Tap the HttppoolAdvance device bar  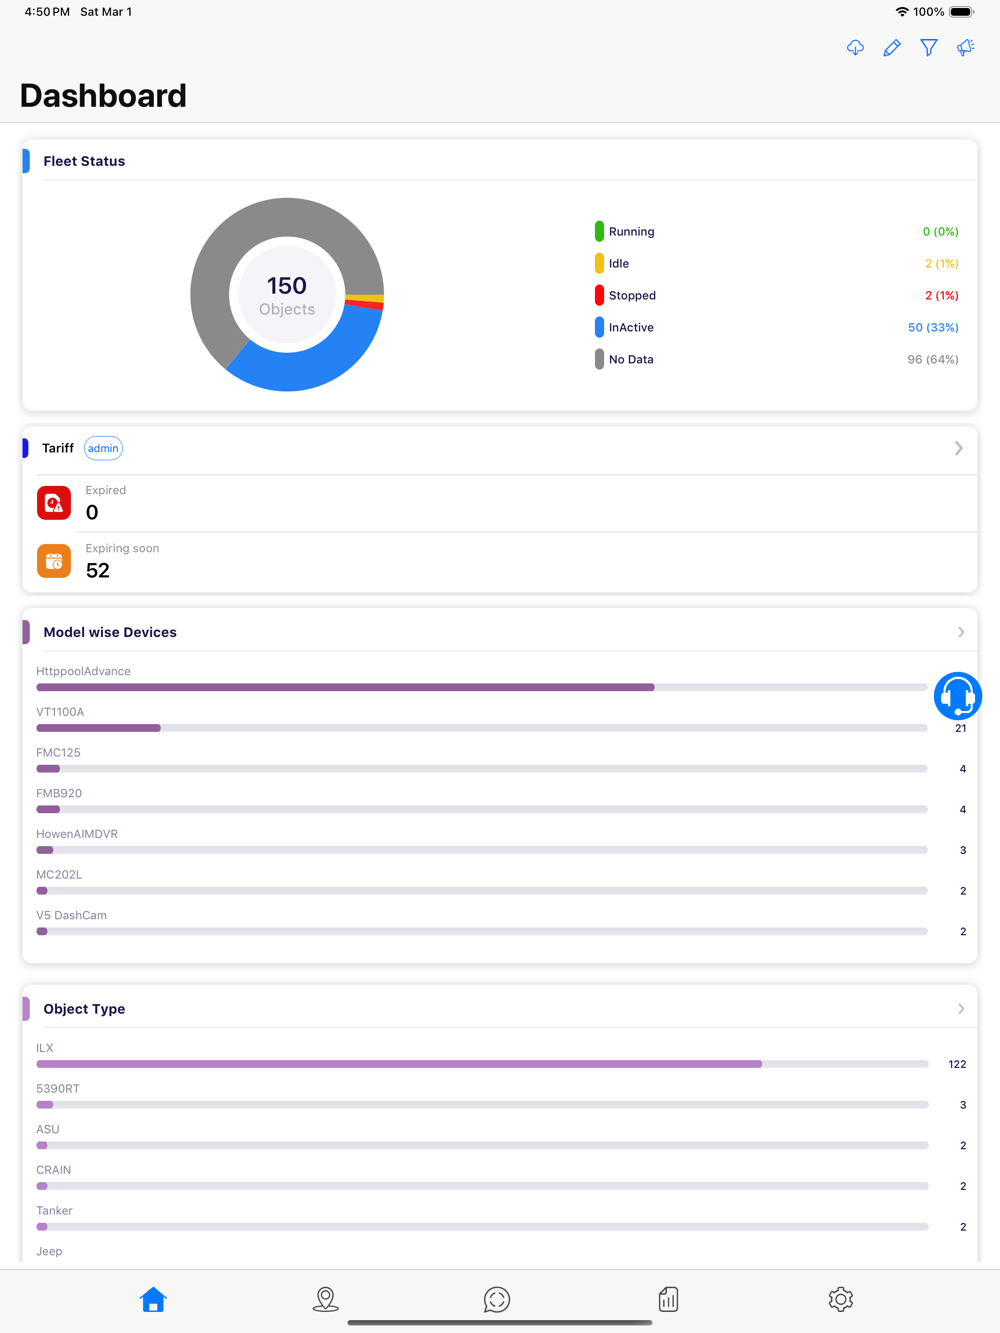coord(482,687)
